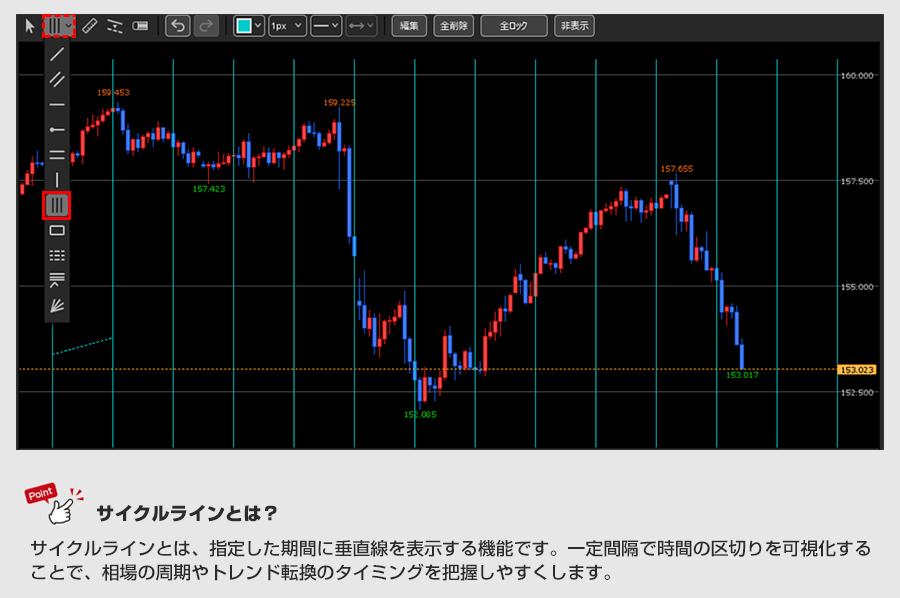
Task: Open the line style dropdown
Action: (326, 26)
